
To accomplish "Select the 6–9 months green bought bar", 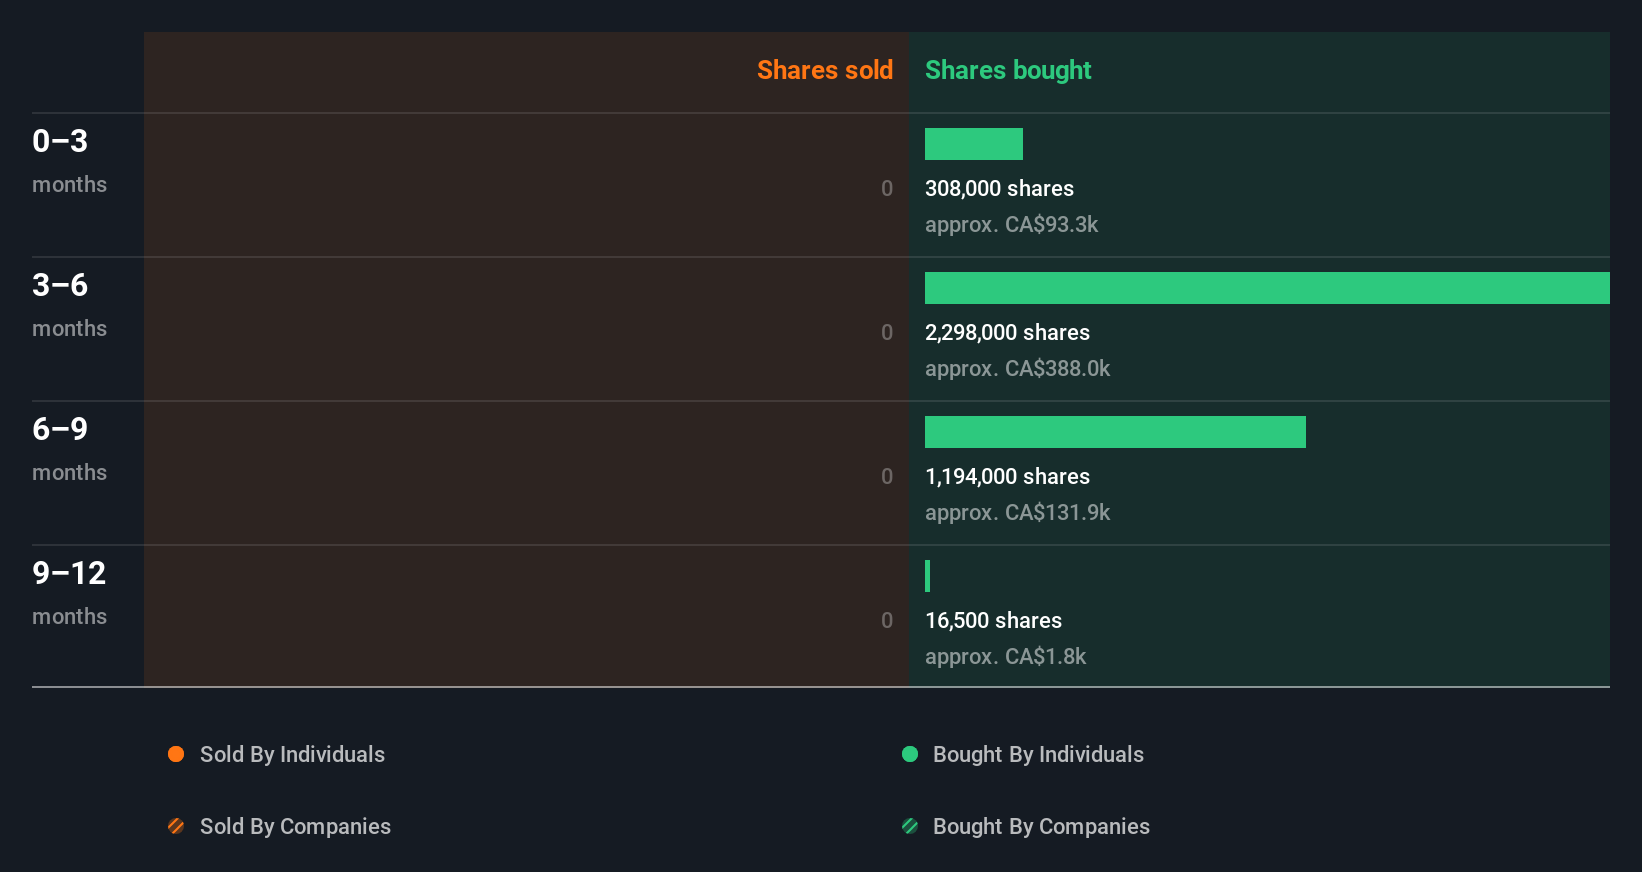I will 1115,432.
